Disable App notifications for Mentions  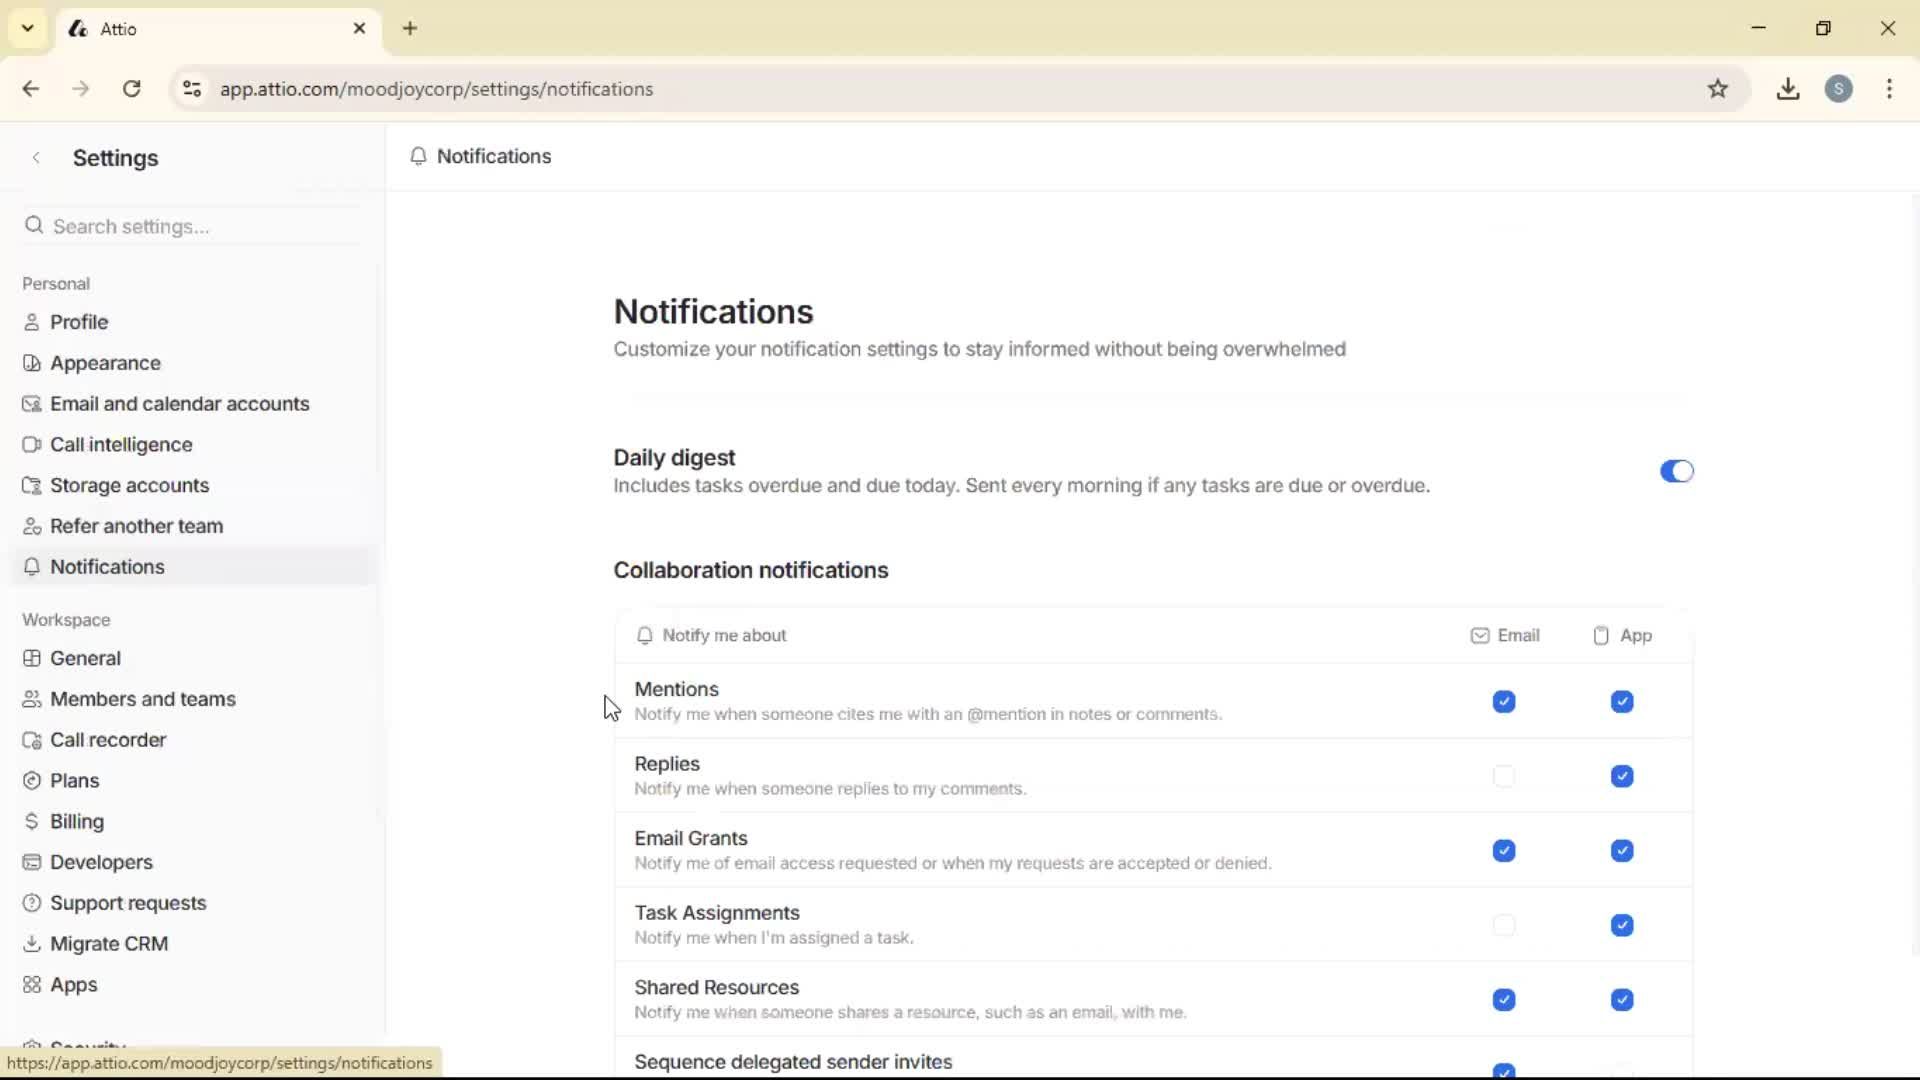click(1621, 702)
